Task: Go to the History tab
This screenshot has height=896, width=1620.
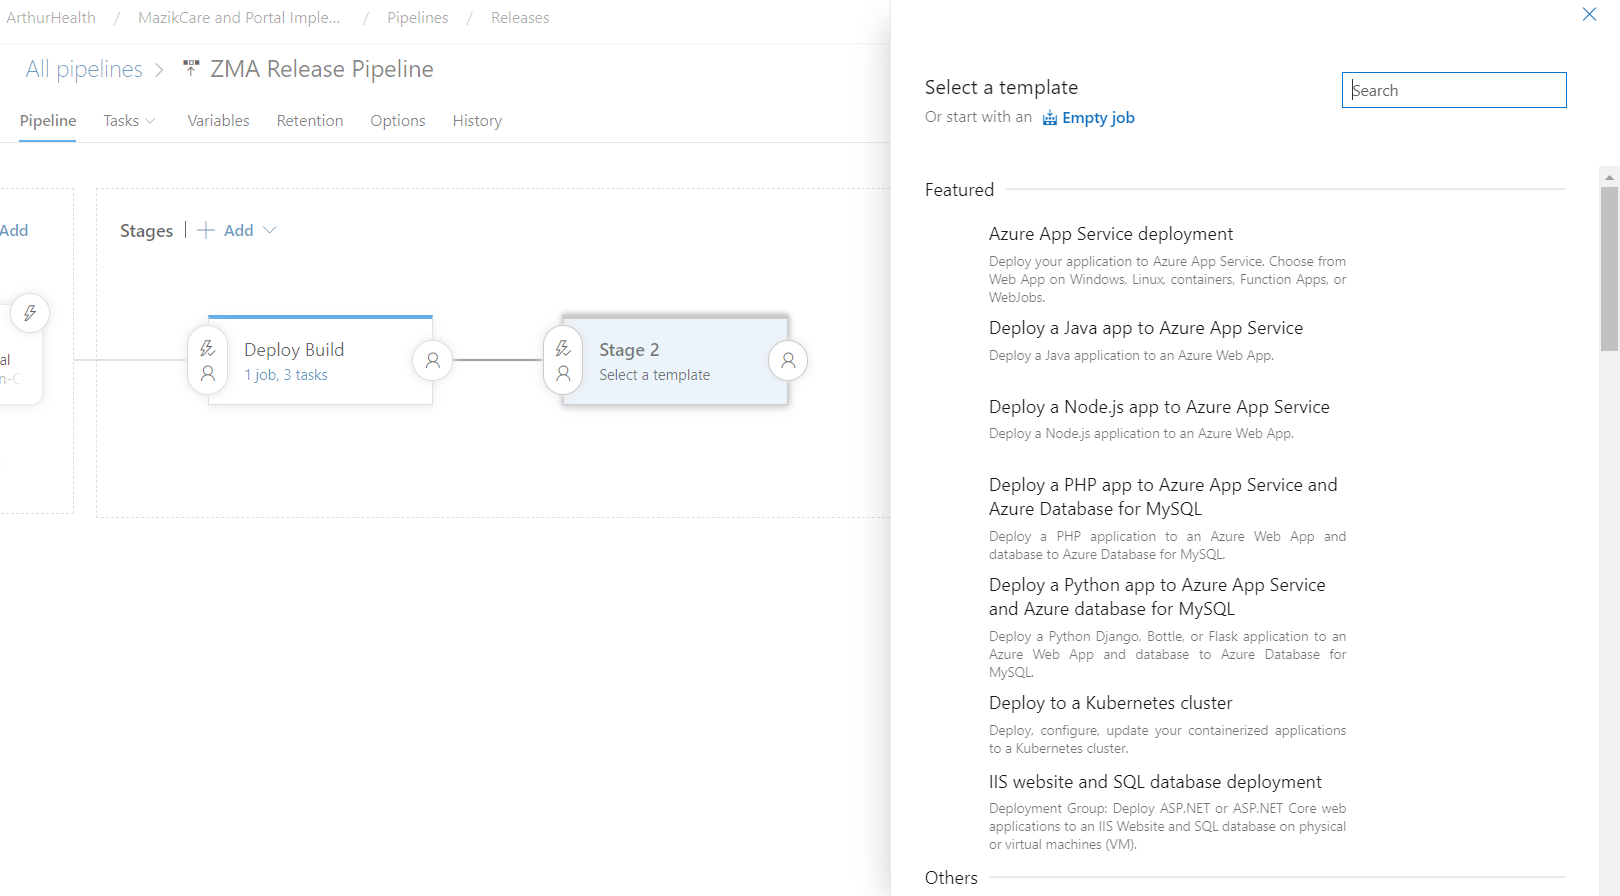Action: [477, 121]
